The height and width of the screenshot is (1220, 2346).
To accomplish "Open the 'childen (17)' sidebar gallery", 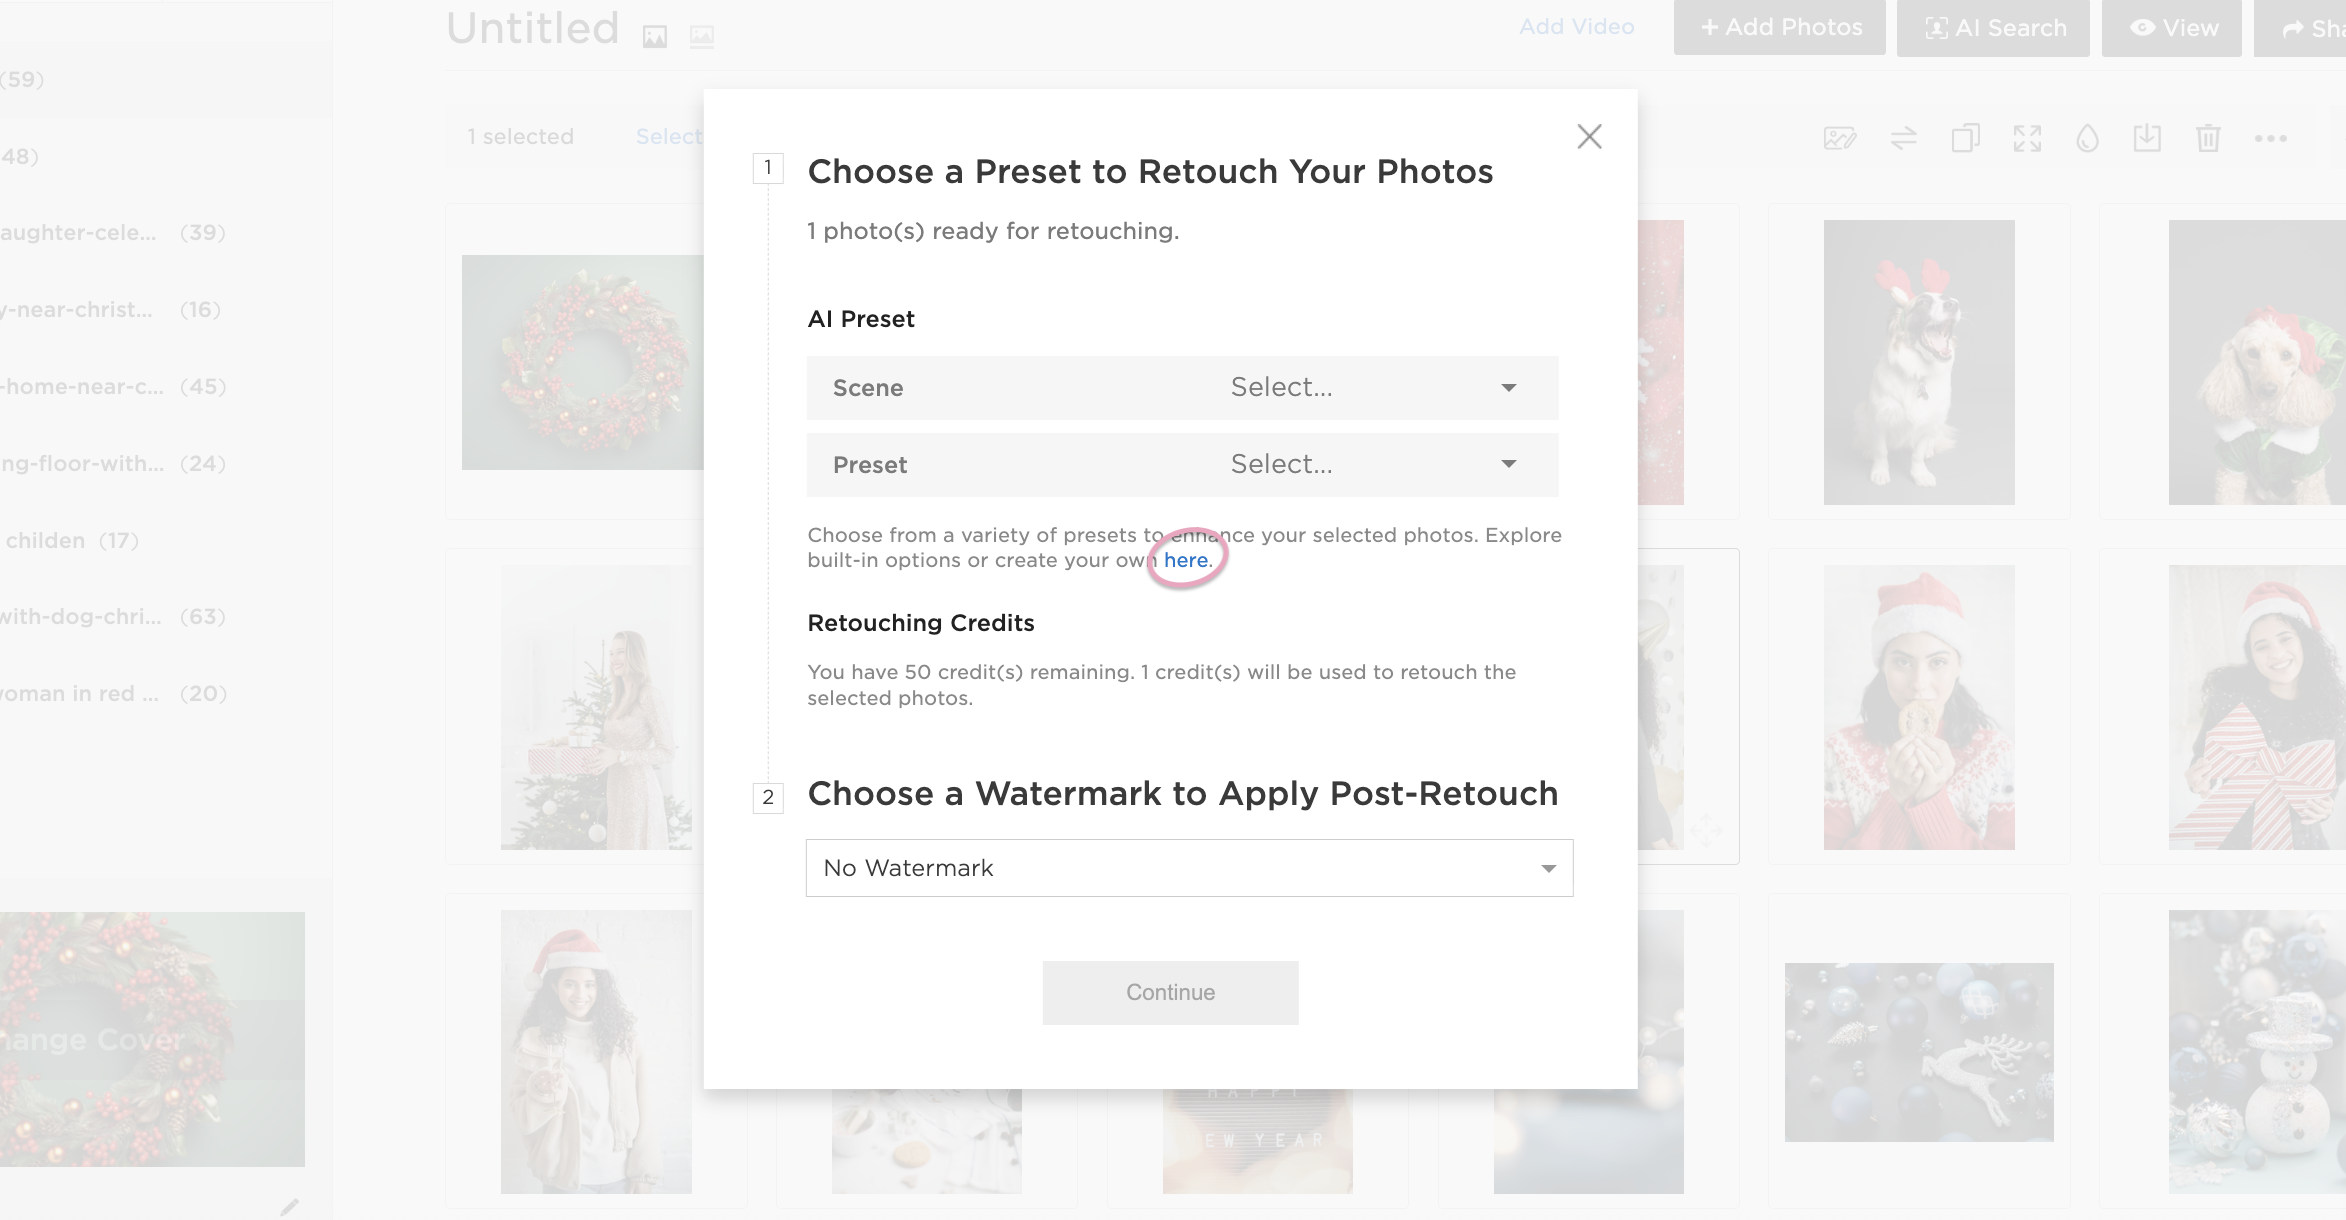I will click(70, 541).
